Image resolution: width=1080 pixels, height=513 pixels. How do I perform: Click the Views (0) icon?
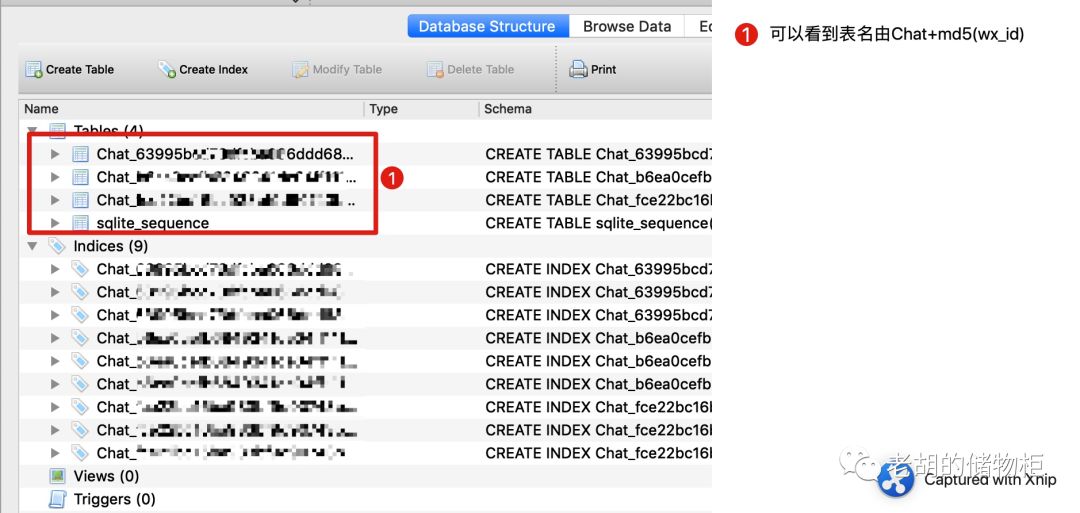pos(58,476)
